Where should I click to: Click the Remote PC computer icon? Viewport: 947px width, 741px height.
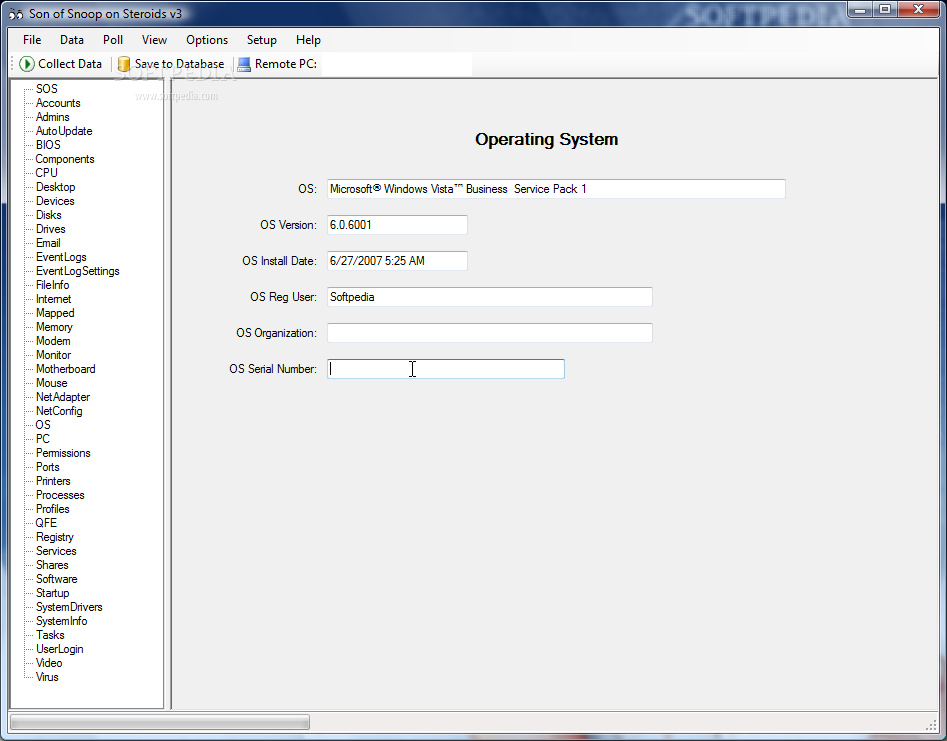[x=244, y=64]
